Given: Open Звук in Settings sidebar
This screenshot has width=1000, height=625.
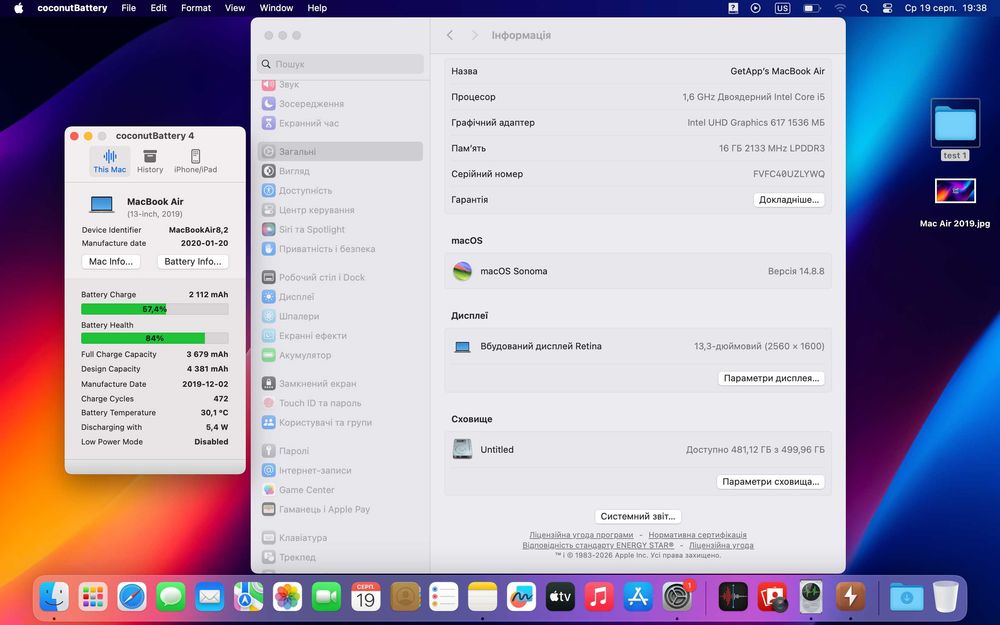Looking at the screenshot, I should click(341, 84).
